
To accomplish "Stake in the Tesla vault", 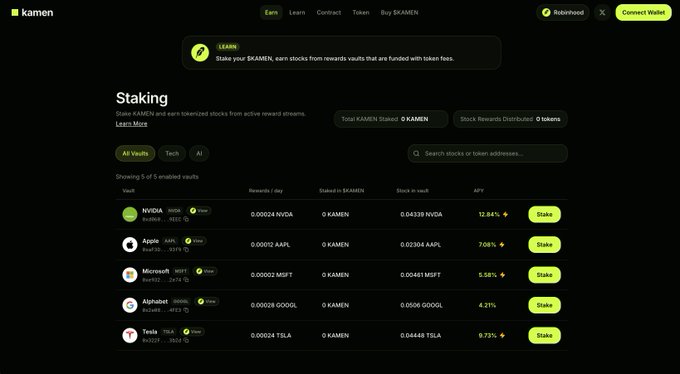I will pos(544,336).
